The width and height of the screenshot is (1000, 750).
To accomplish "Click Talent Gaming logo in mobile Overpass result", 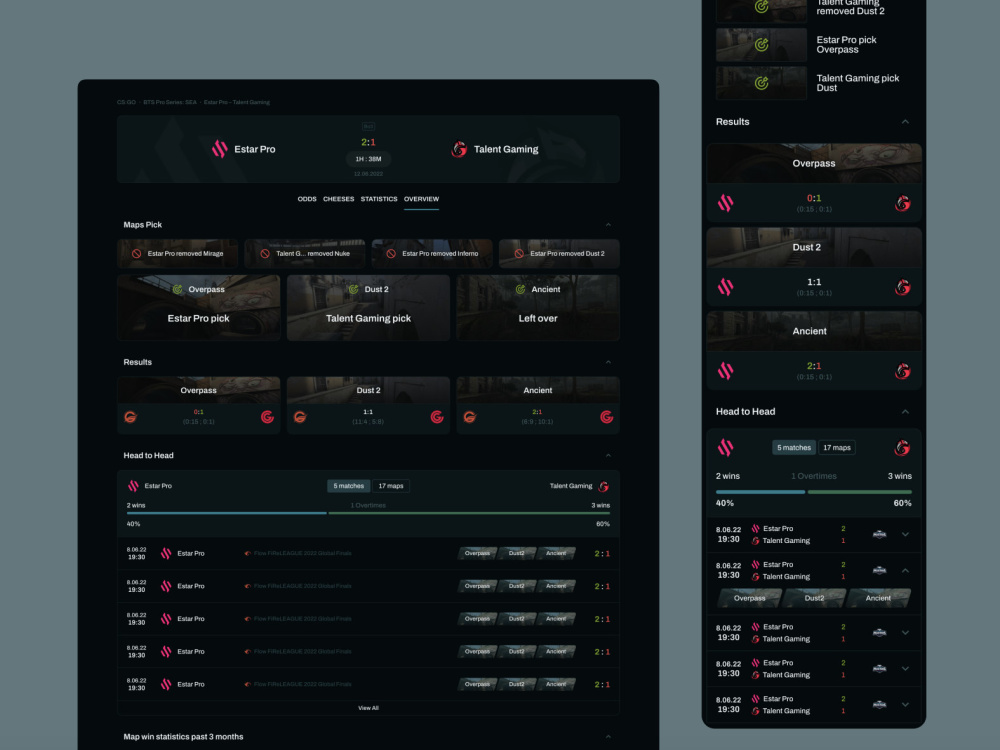I will coord(902,203).
